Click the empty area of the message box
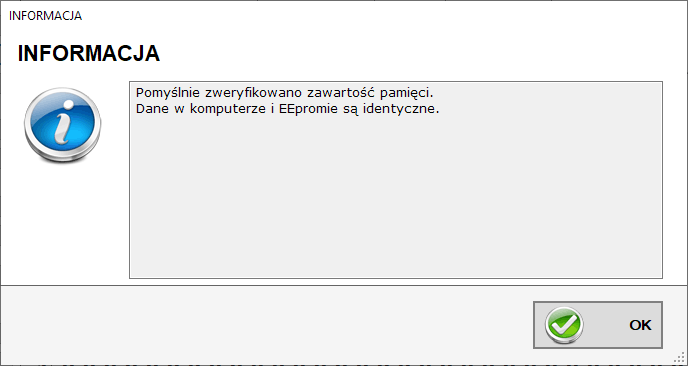688x366 pixels. tap(396, 197)
